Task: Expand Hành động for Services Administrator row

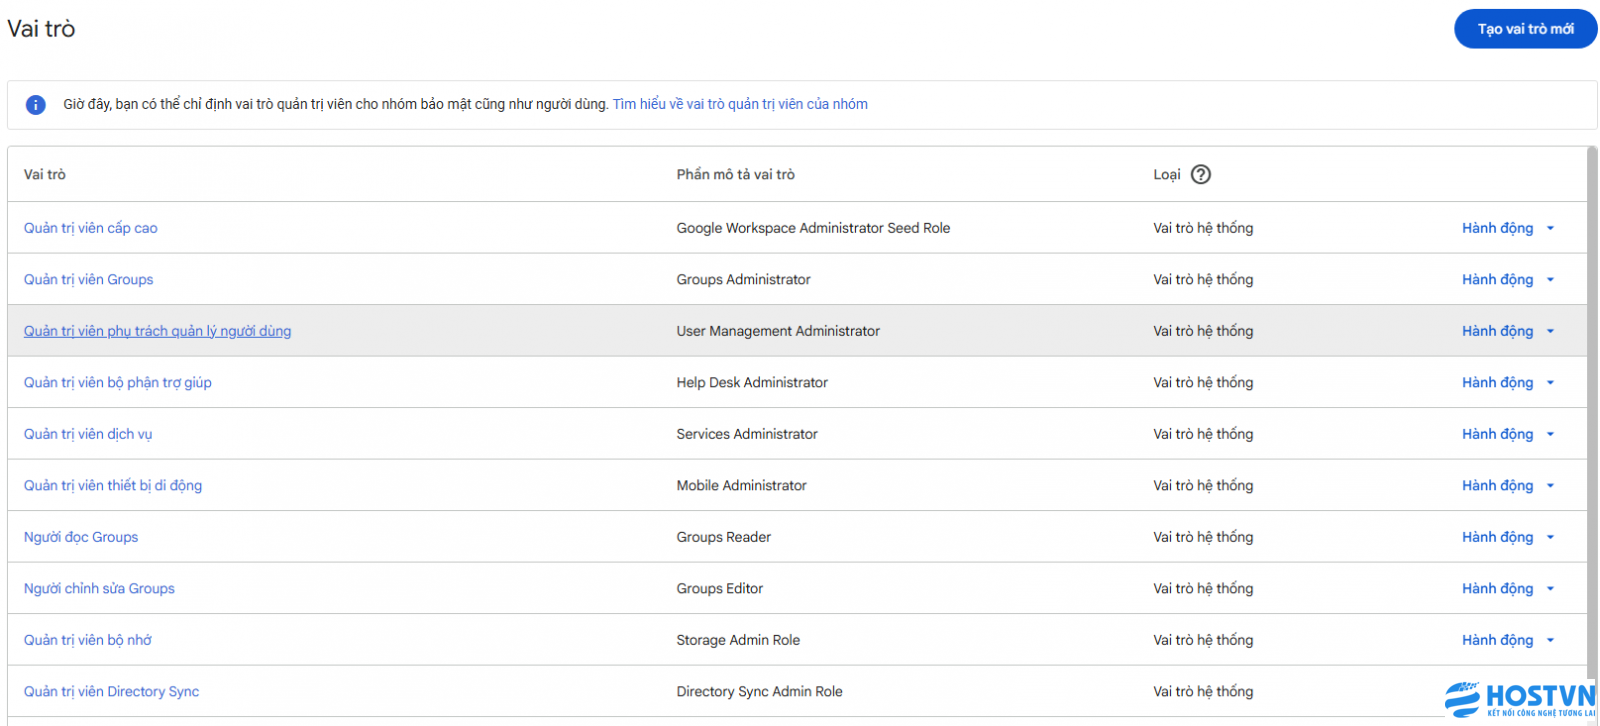Action: [1508, 434]
